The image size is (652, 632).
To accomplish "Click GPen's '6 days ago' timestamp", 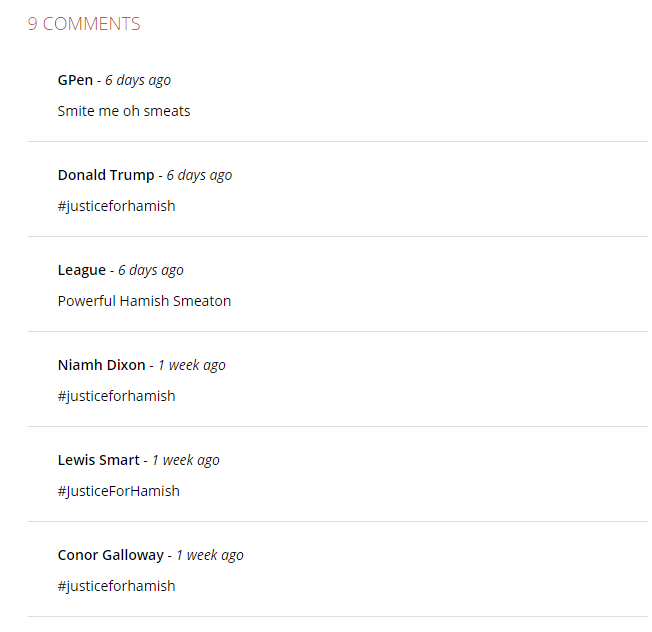I will pyautogui.click(x=138, y=80).
